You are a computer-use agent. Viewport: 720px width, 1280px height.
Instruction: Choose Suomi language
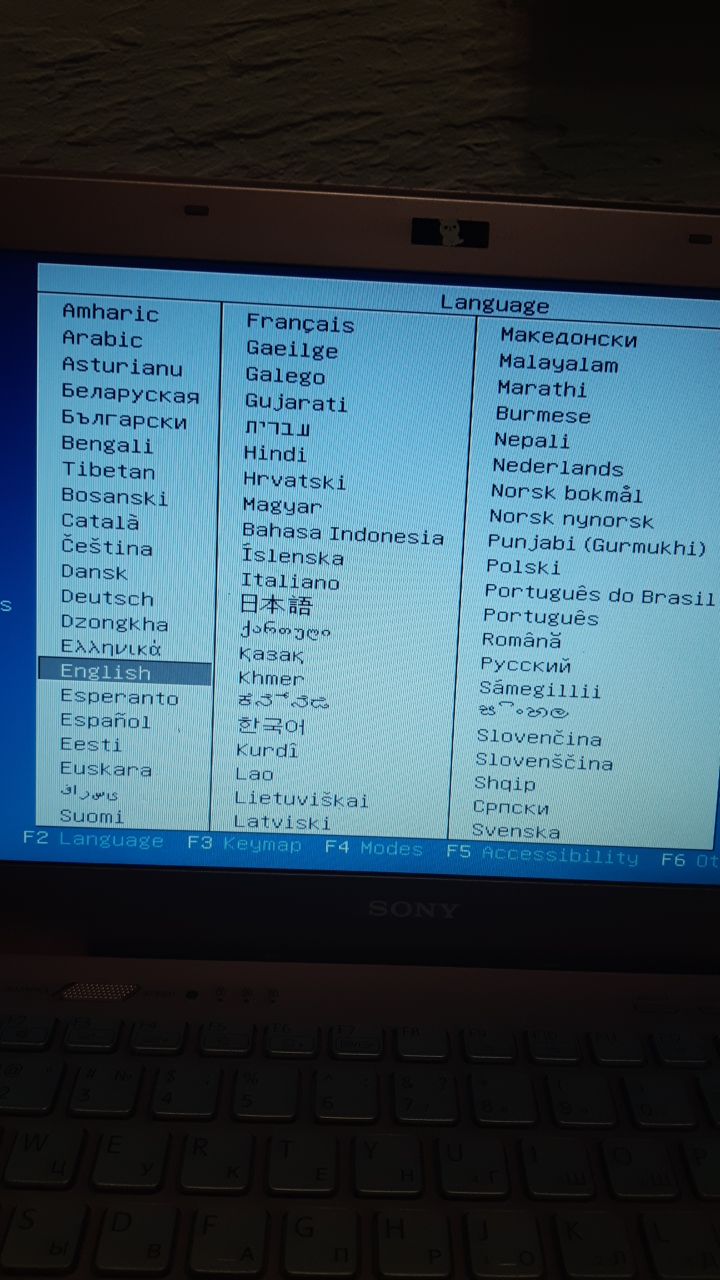pyautogui.click(x=91, y=816)
